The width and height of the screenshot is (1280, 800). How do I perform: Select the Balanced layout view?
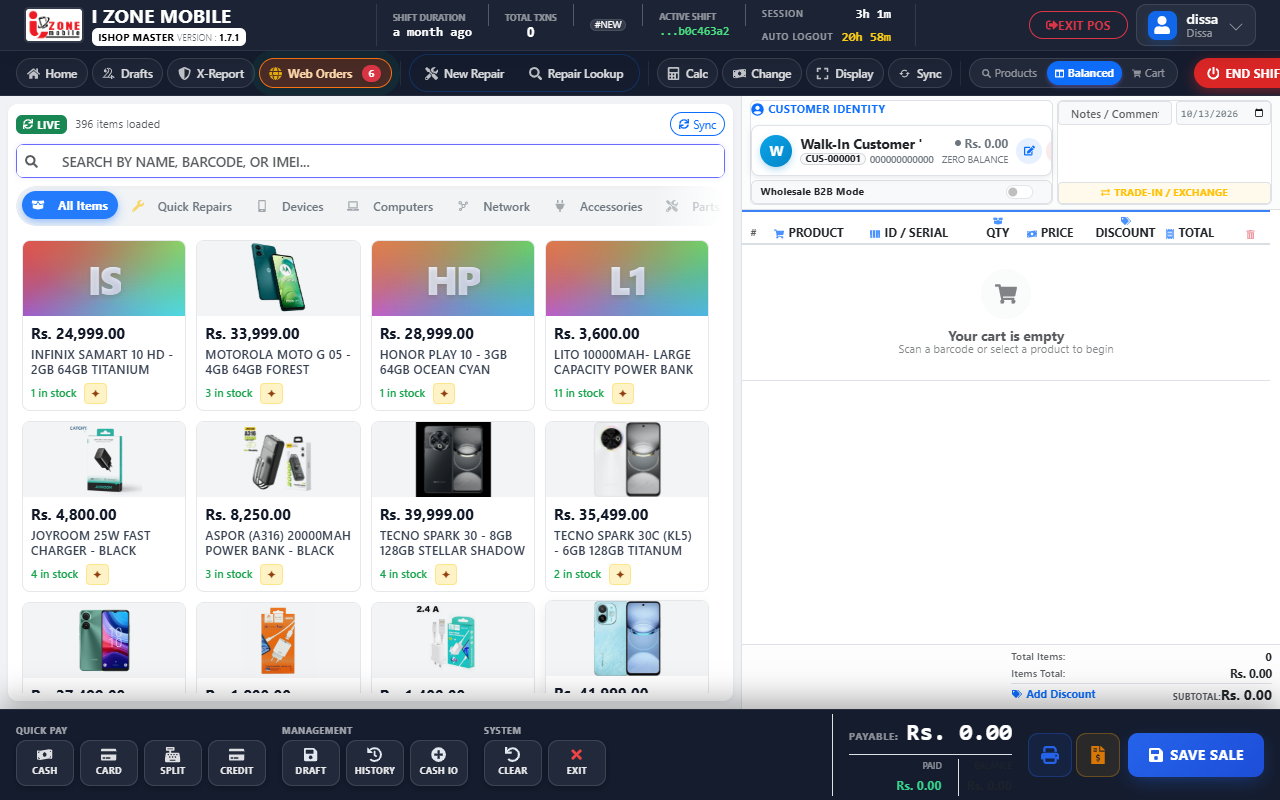(1083, 73)
